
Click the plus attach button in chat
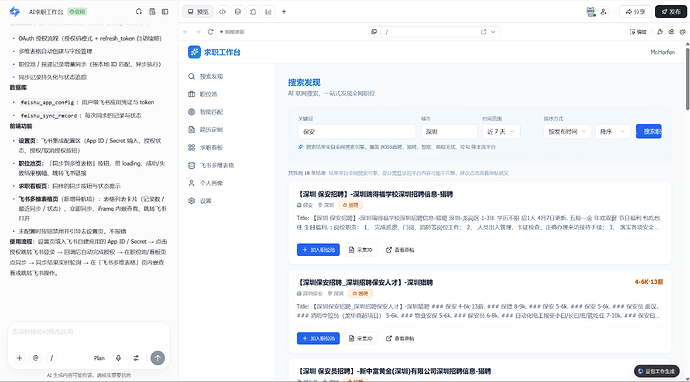pos(19,358)
